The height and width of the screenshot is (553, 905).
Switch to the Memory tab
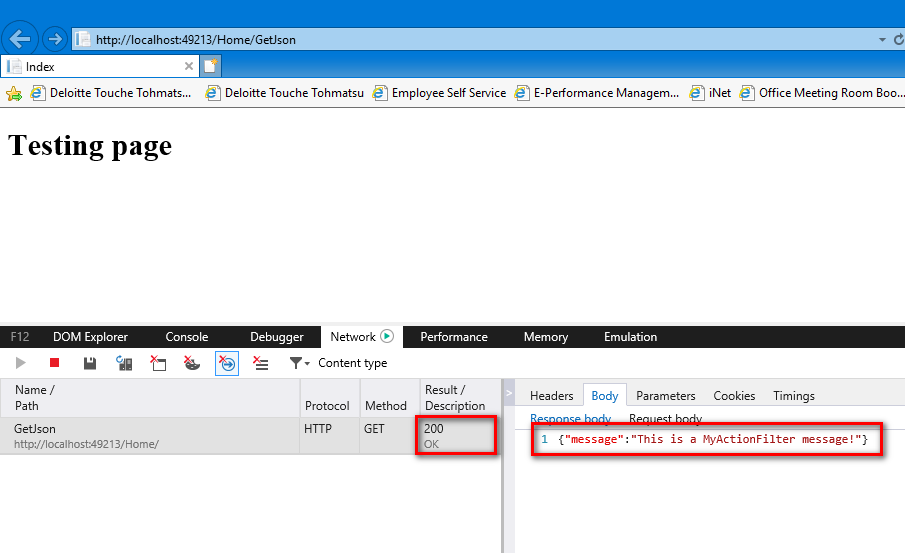coord(545,337)
